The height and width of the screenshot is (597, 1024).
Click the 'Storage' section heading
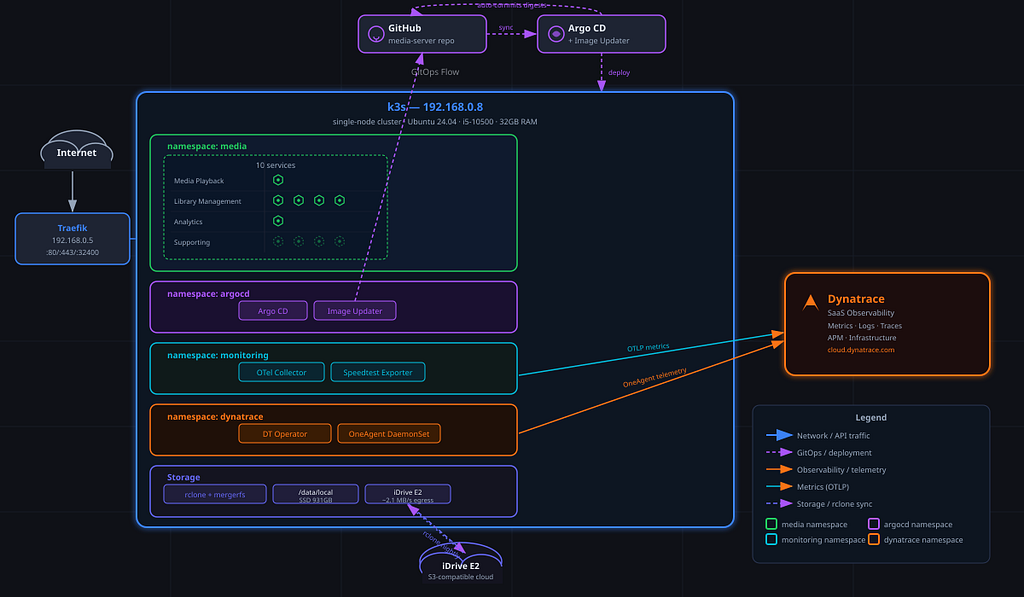tap(184, 477)
